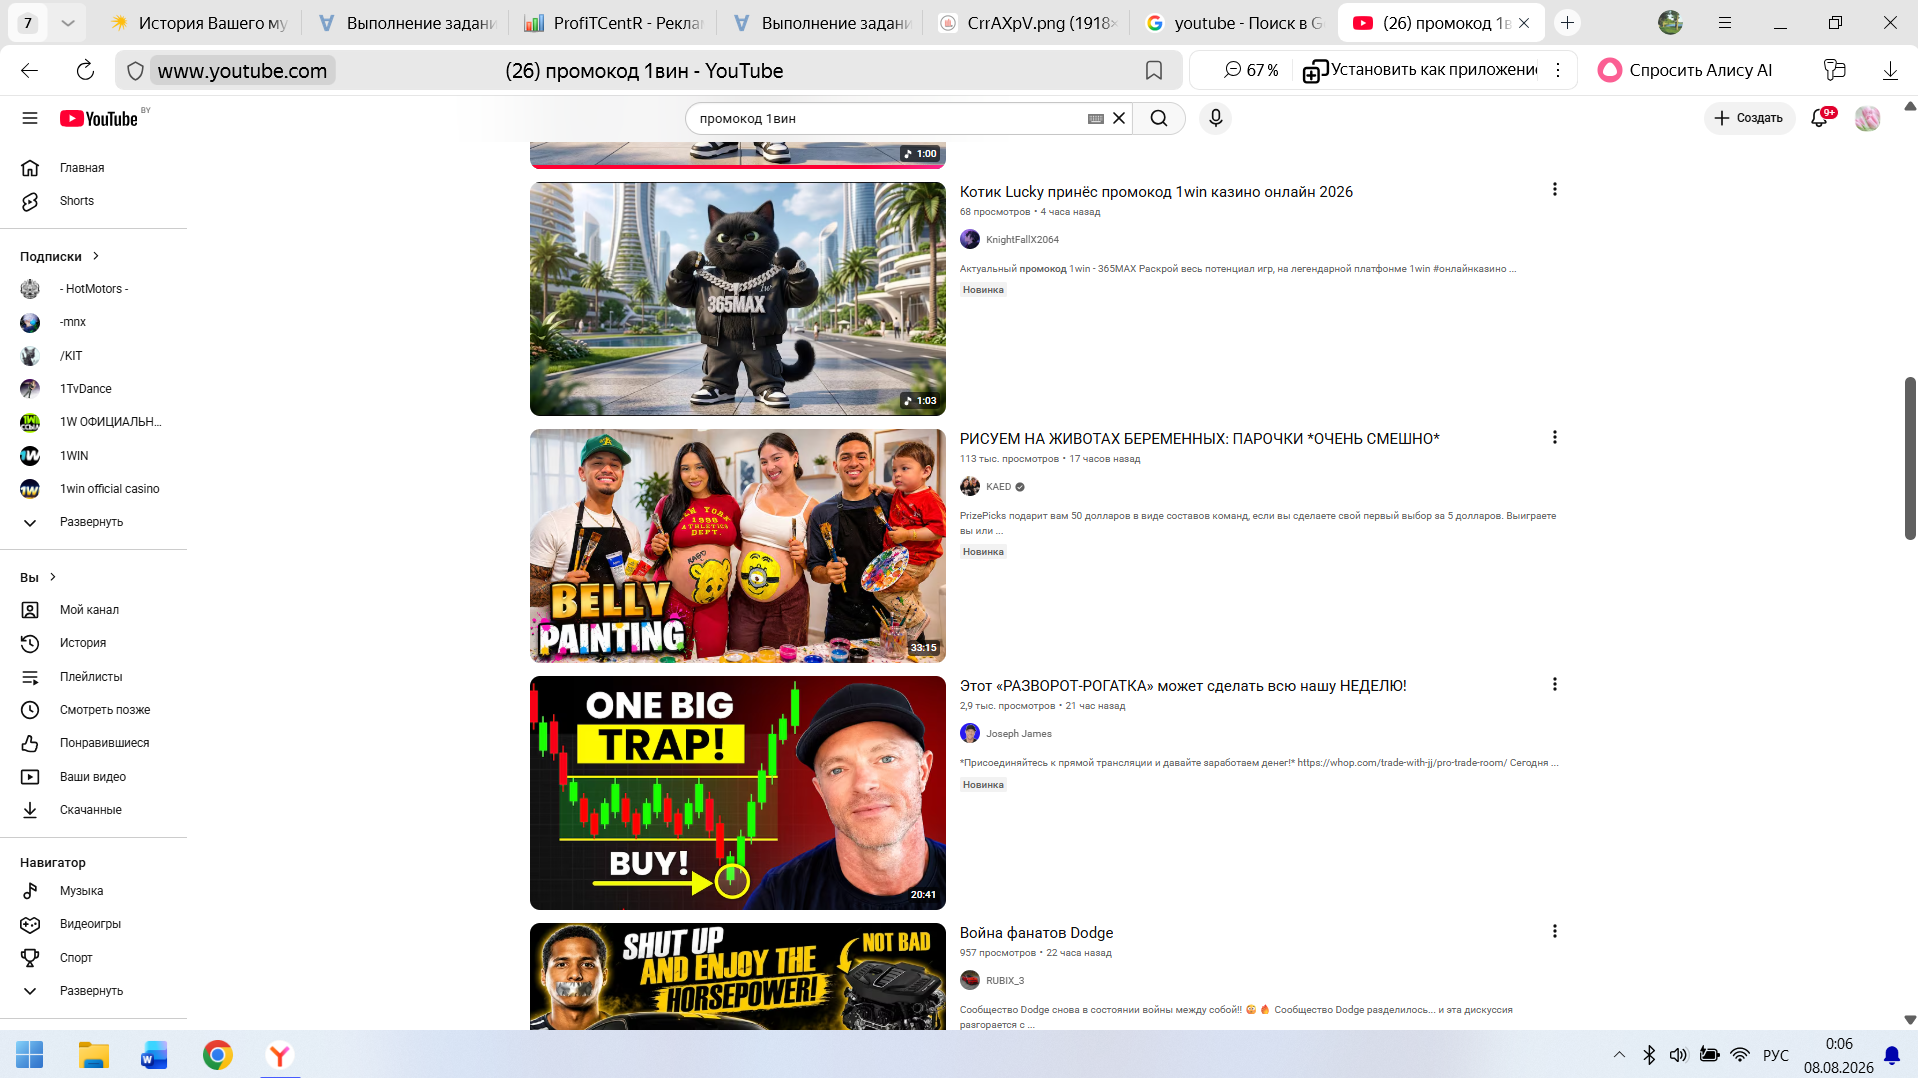
Task: Open the on-screen keyboard in search box
Action: point(1096,118)
